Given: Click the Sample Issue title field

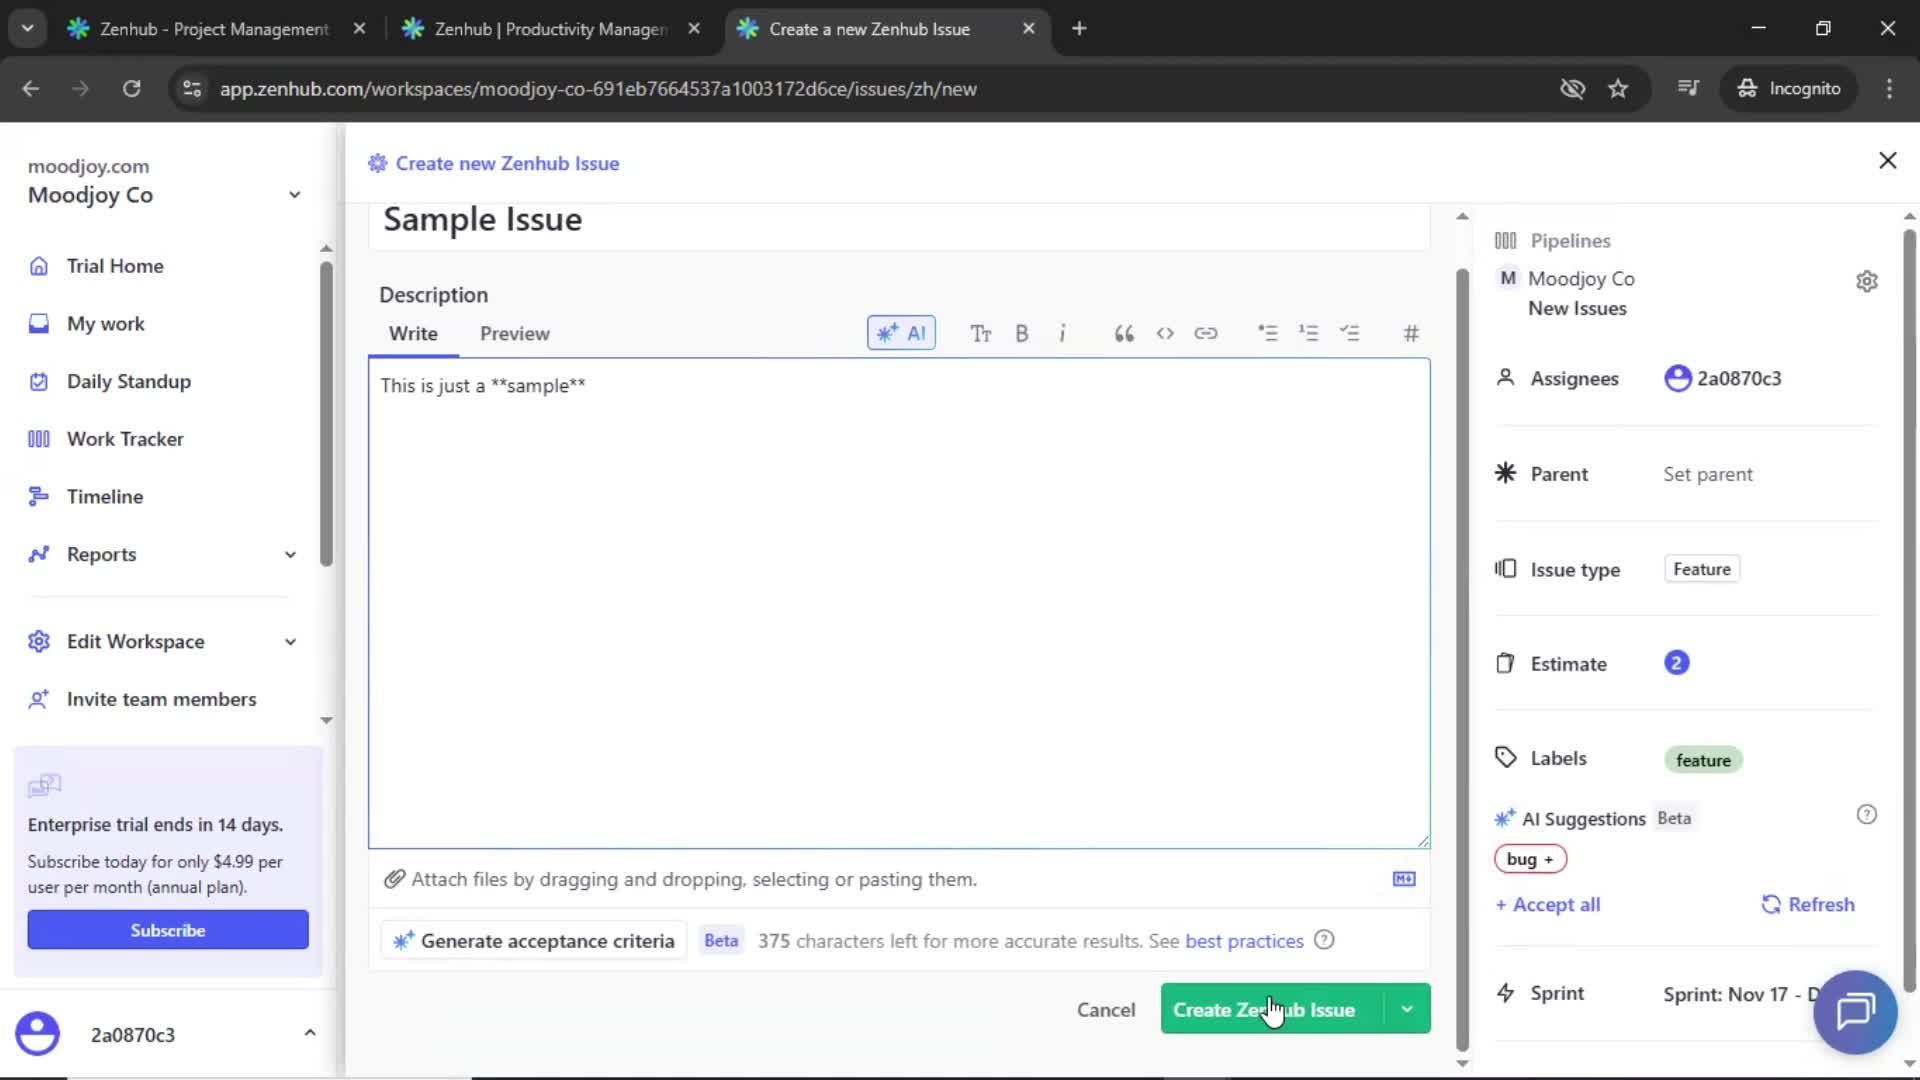Looking at the screenshot, I should pos(483,220).
